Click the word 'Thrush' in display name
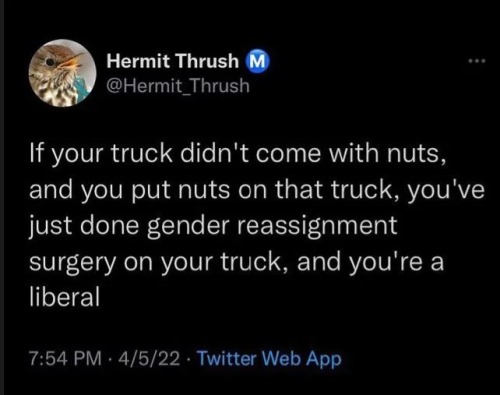The height and width of the screenshot is (395, 500). (207, 61)
